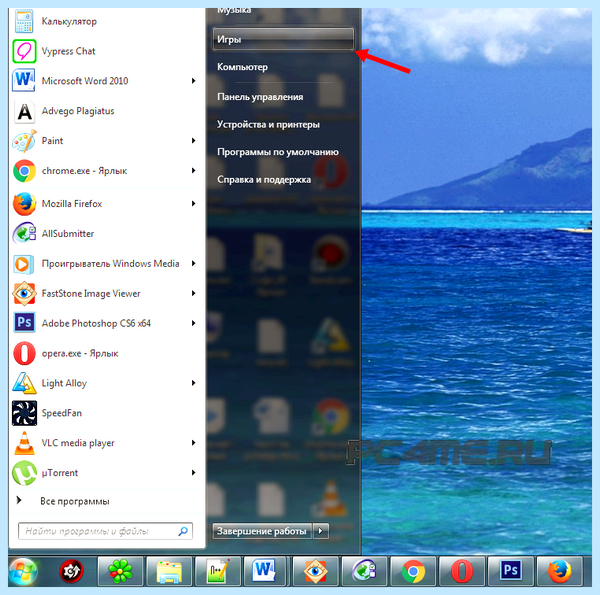Open the Firefox icon on taskbar
Screen dimensions: 600x595
coord(559,571)
